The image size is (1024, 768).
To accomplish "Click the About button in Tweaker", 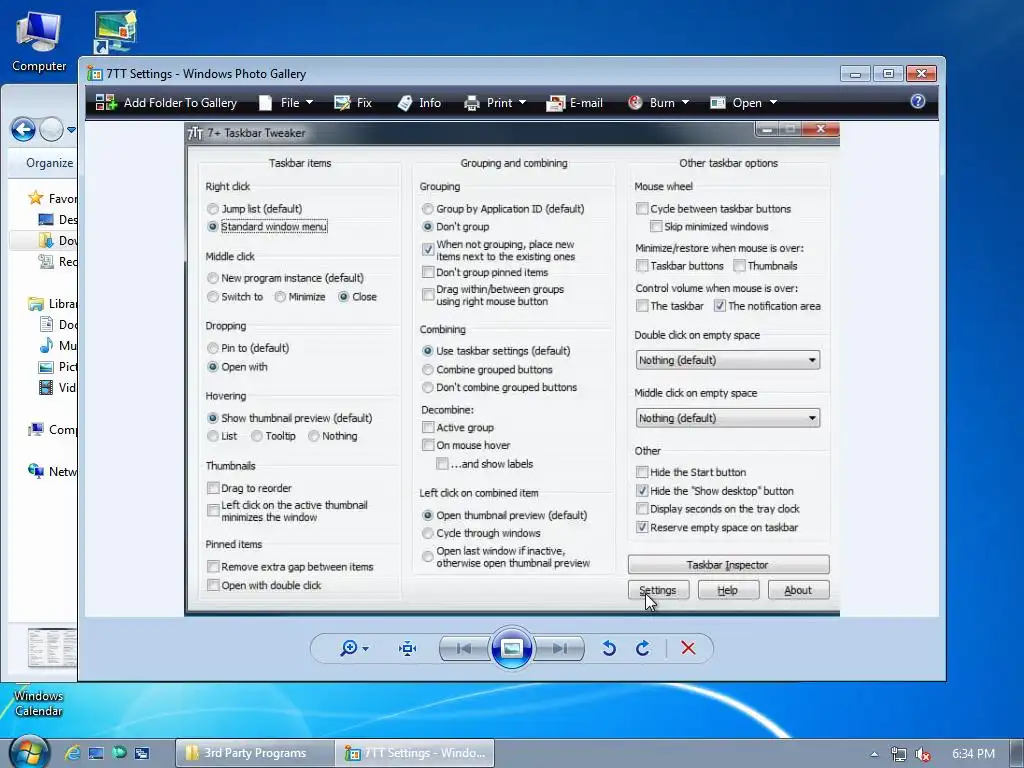I will click(798, 590).
